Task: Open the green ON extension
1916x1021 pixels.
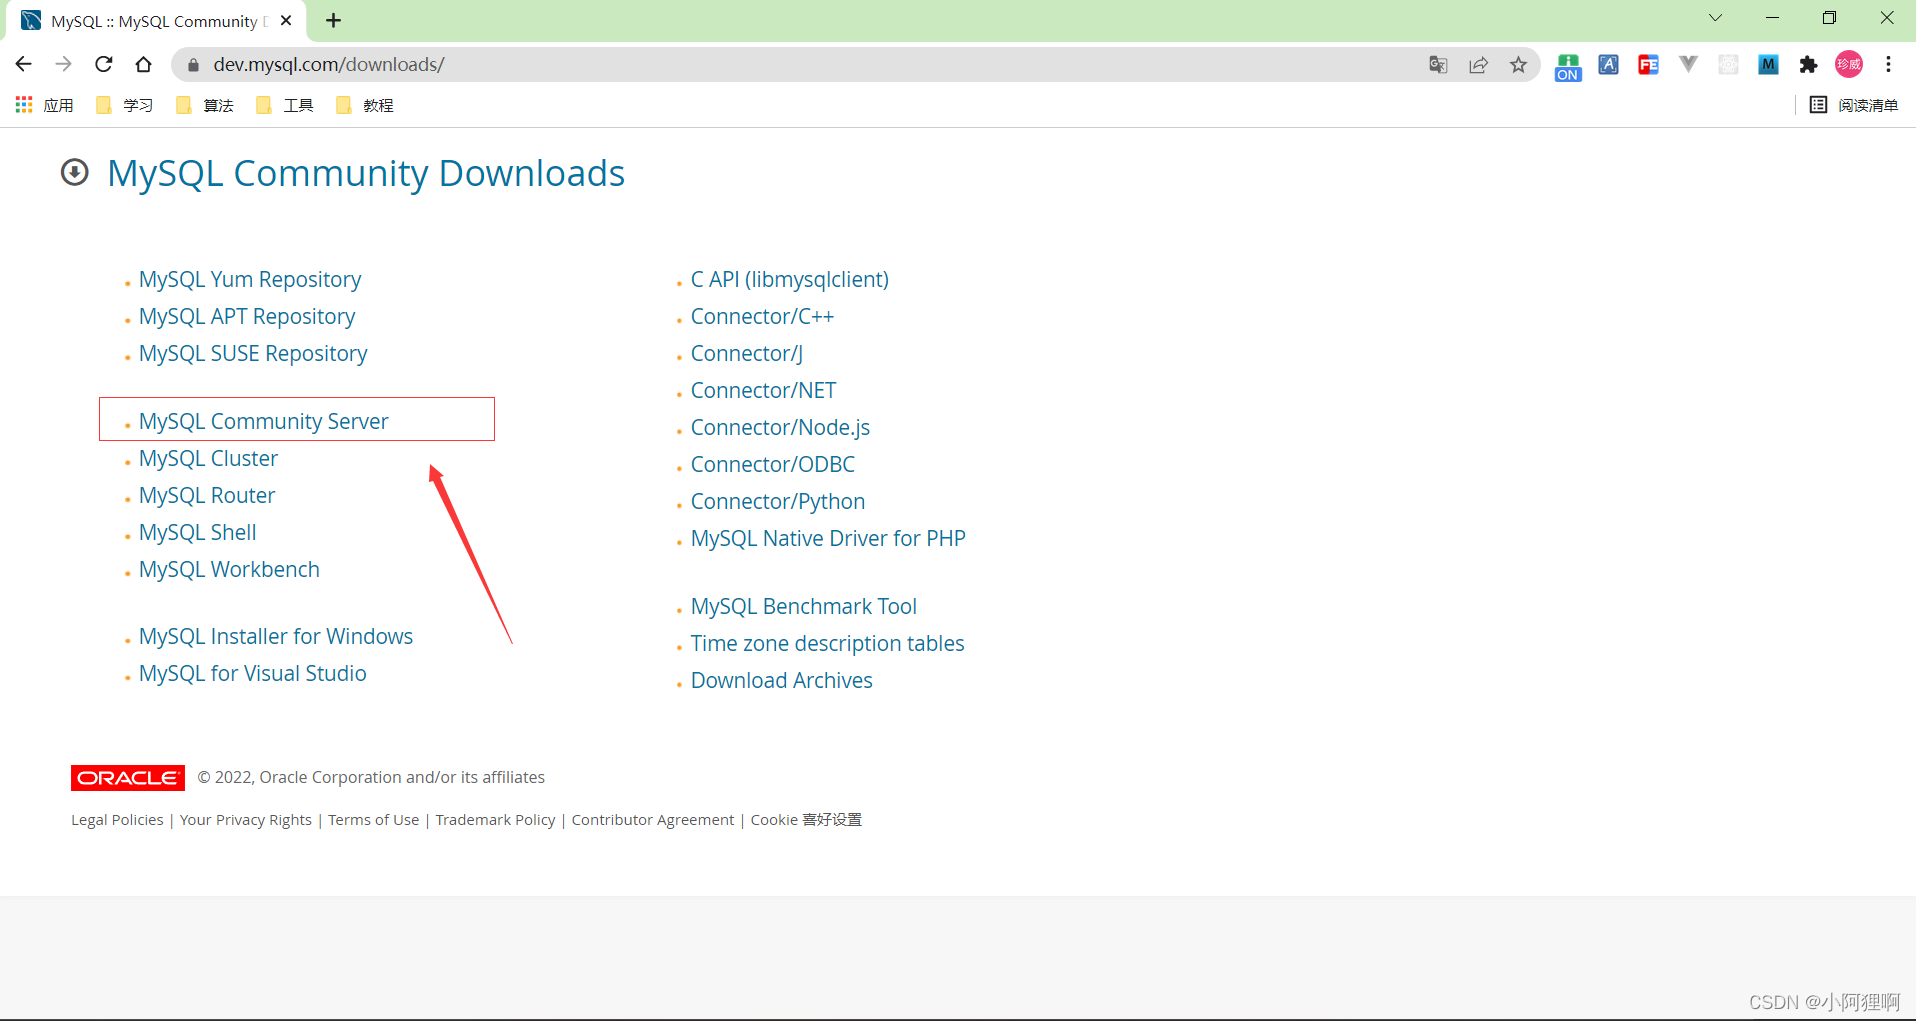Action: coord(1568,66)
